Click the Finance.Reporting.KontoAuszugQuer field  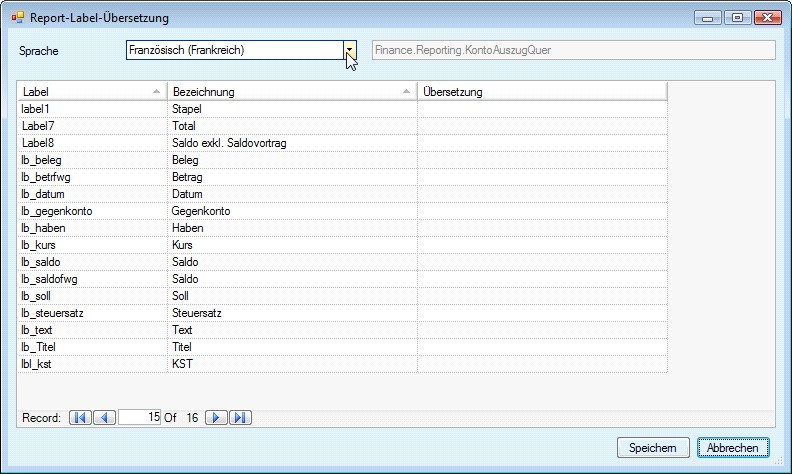573,50
